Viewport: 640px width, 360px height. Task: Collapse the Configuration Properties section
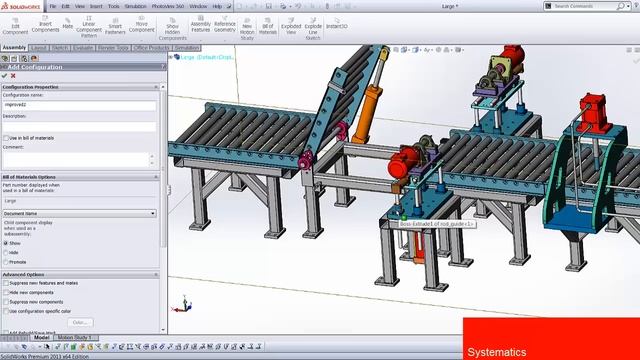coord(156,87)
